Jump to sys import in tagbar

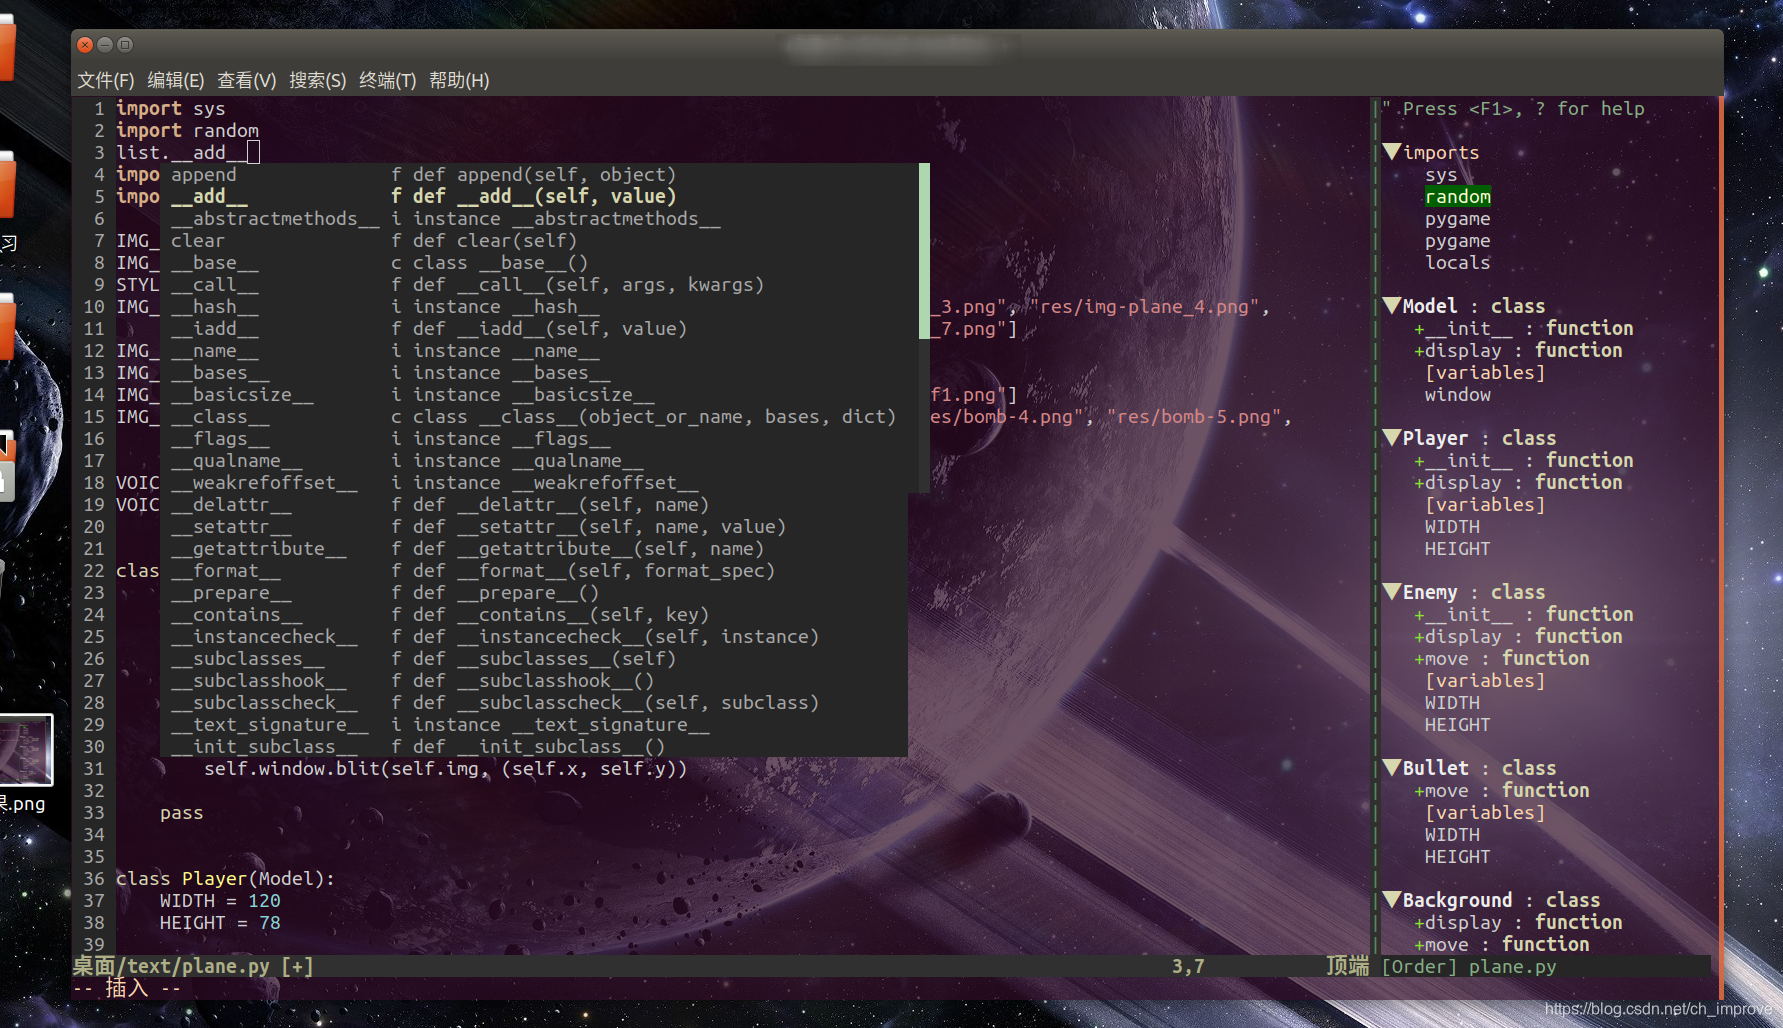[x=1441, y=174]
